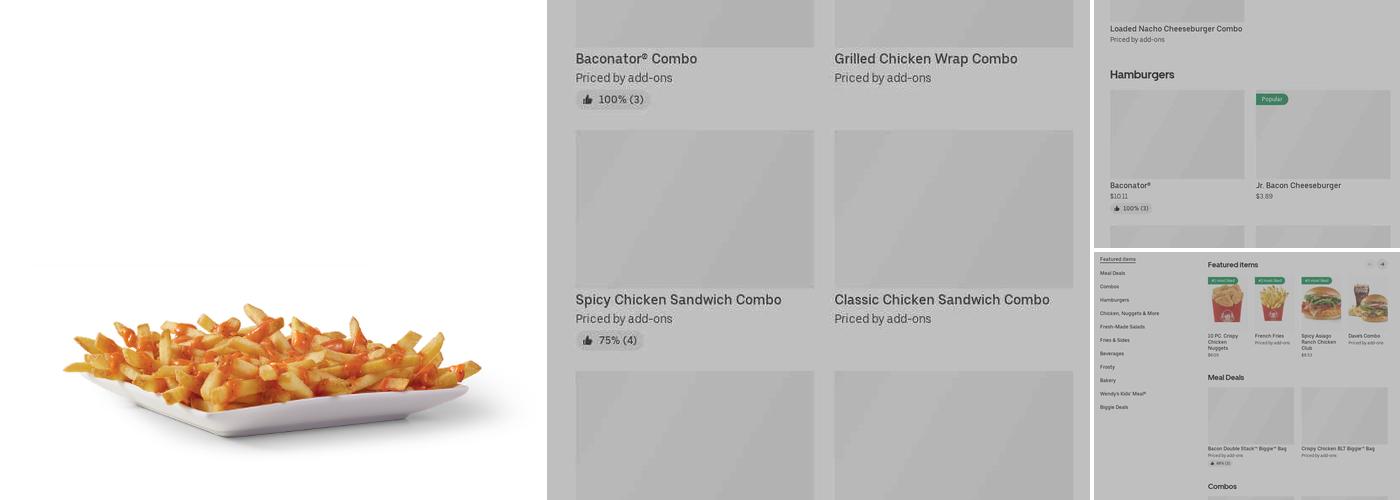Select Hamburgers in the category sidebar
The height and width of the screenshot is (500, 1400).
(x=1114, y=300)
